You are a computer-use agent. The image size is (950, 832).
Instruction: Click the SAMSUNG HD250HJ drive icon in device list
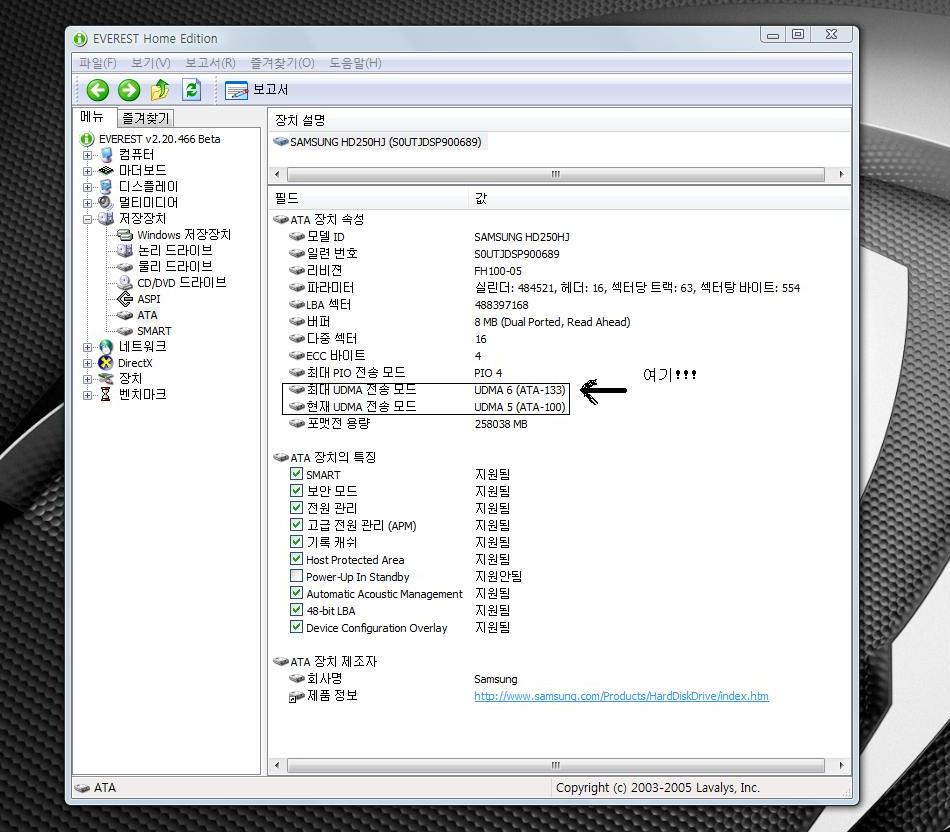(x=281, y=142)
